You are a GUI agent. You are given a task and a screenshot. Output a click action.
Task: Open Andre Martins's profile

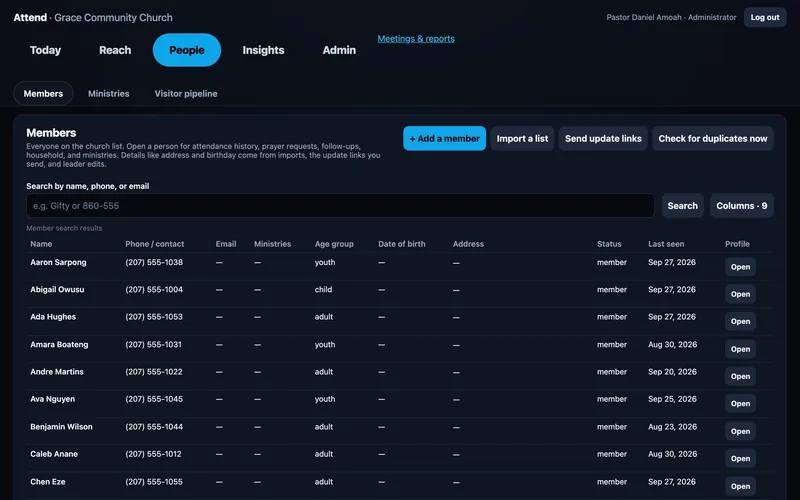click(740, 376)
